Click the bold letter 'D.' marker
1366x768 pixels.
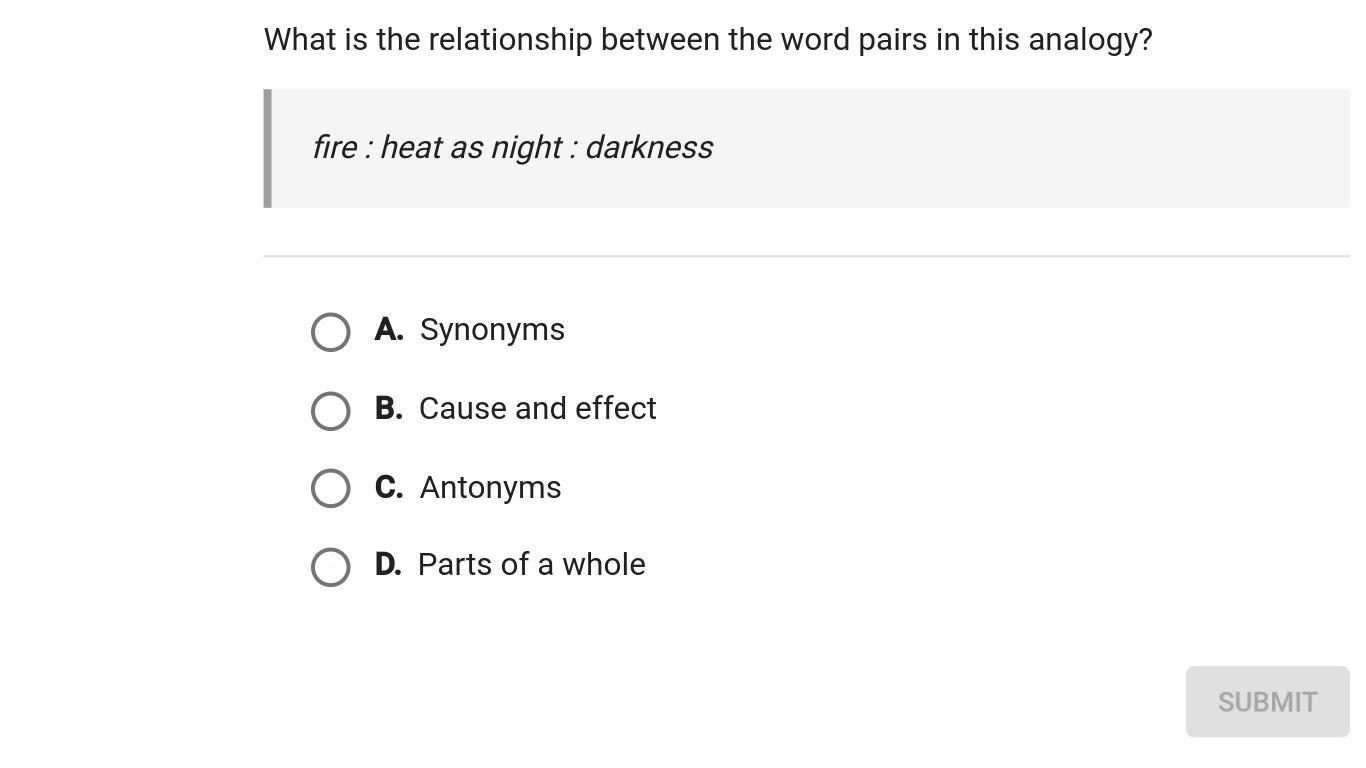[x=388, y=565]
